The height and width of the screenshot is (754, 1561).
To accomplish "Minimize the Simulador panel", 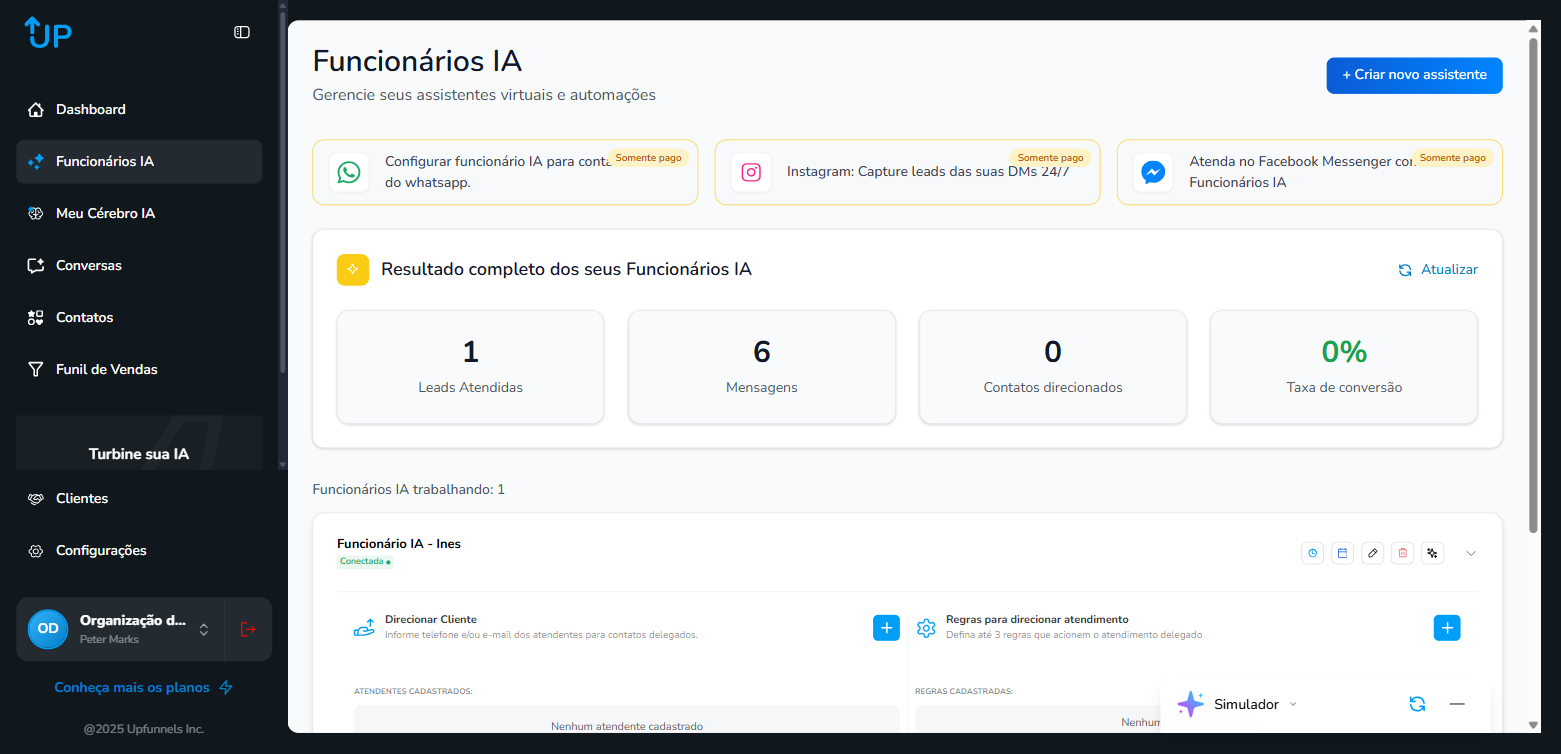I will tap(1457, 704).
